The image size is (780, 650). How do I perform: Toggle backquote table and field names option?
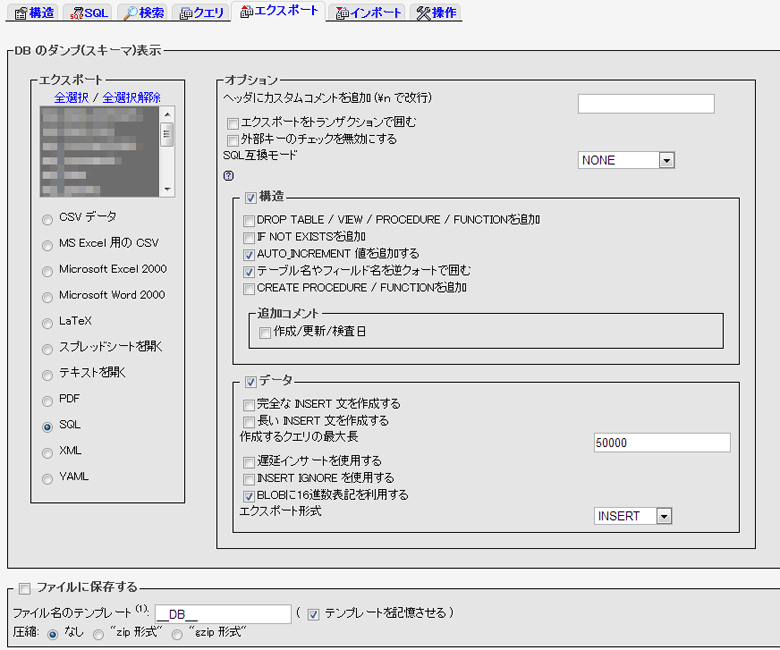coord(249,272)
